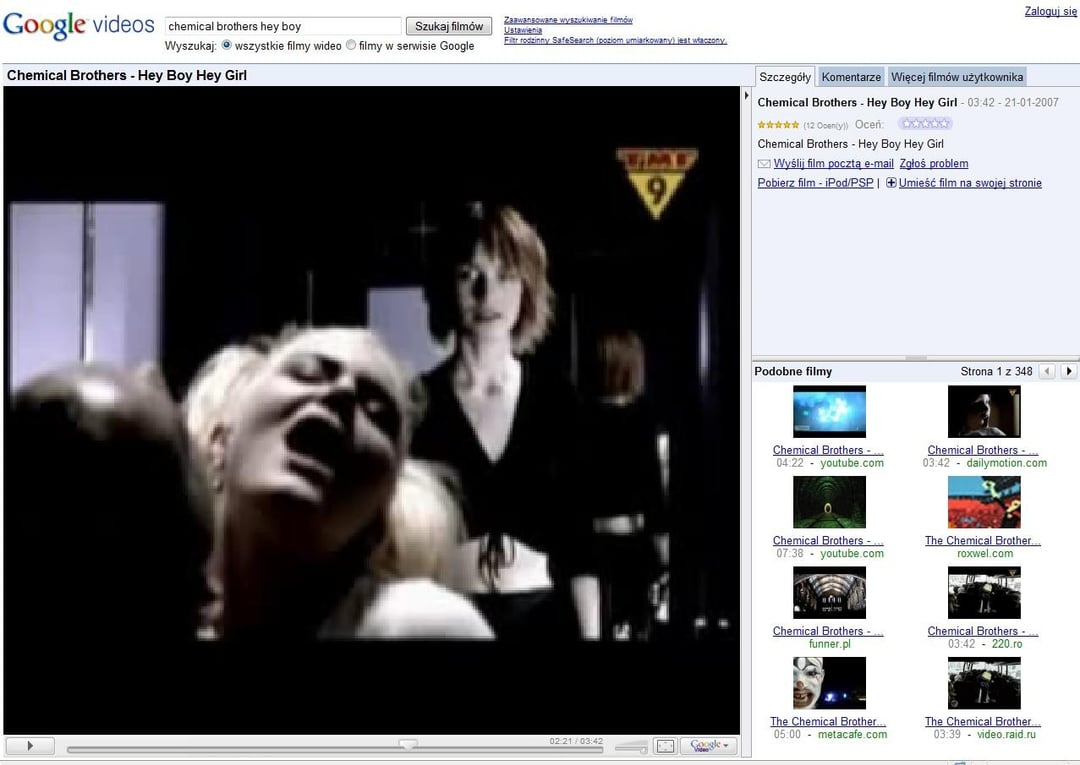Viewport: 1080px width, 765px height.
Task: Expand the plus icon to embed film
Action: point(891,183)
